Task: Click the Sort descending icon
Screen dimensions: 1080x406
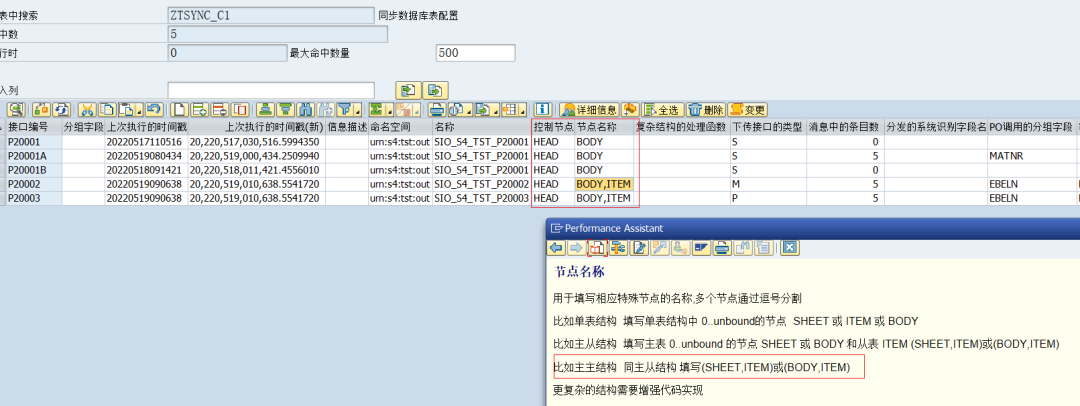Action: [x=284, y=110]
